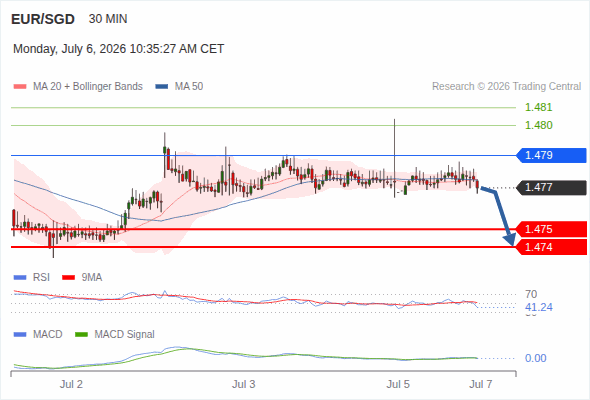Screen dimensions: 590x400
Task: Select the chart timestamp text line
Action: [119, 49]
